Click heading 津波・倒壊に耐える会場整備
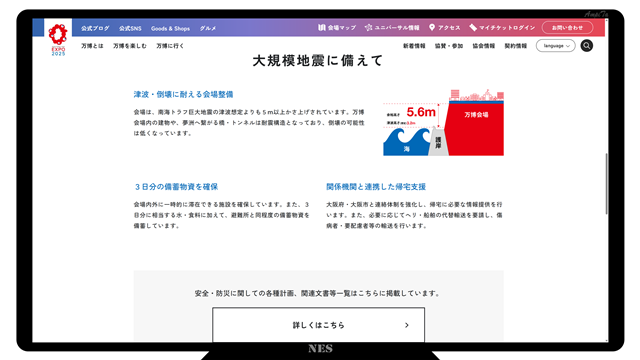The image size is (640, 360). pos(183,94)
